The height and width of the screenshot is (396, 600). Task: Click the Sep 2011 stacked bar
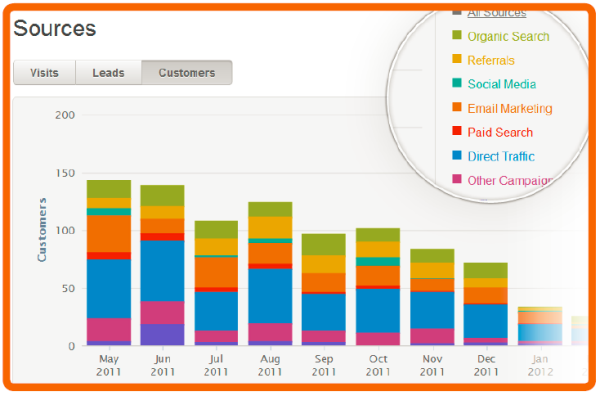tap(324, 290)
